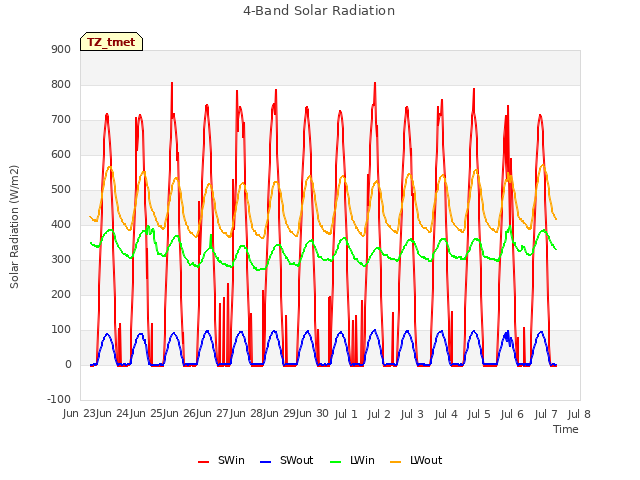Click the Jun 30 x-axis date label
This screenshot has width=640, height=480.
(x=313, y=414)
